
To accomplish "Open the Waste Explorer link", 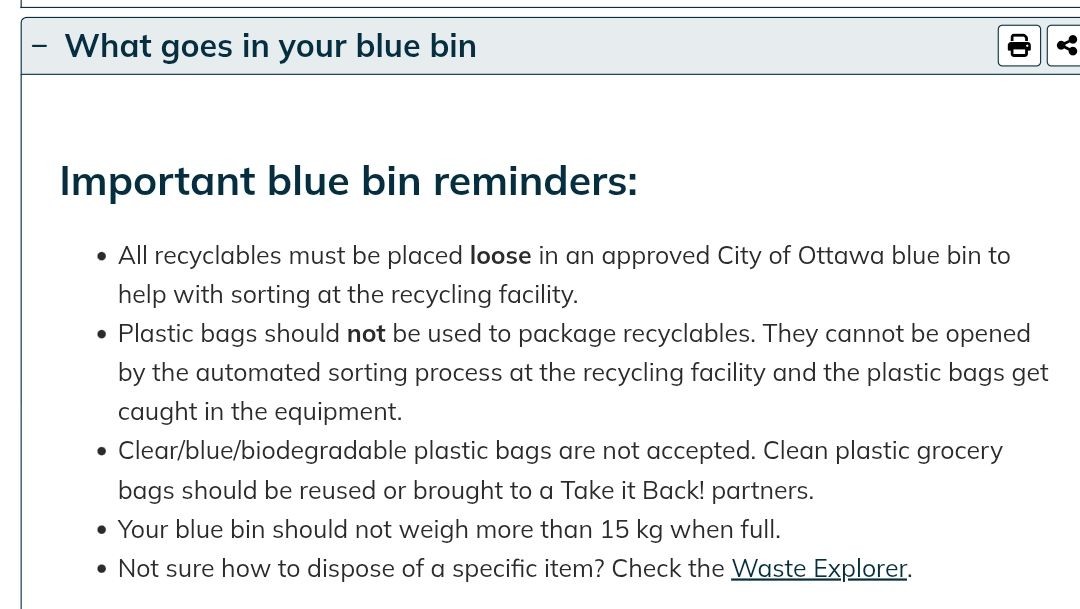I will 819,569.
